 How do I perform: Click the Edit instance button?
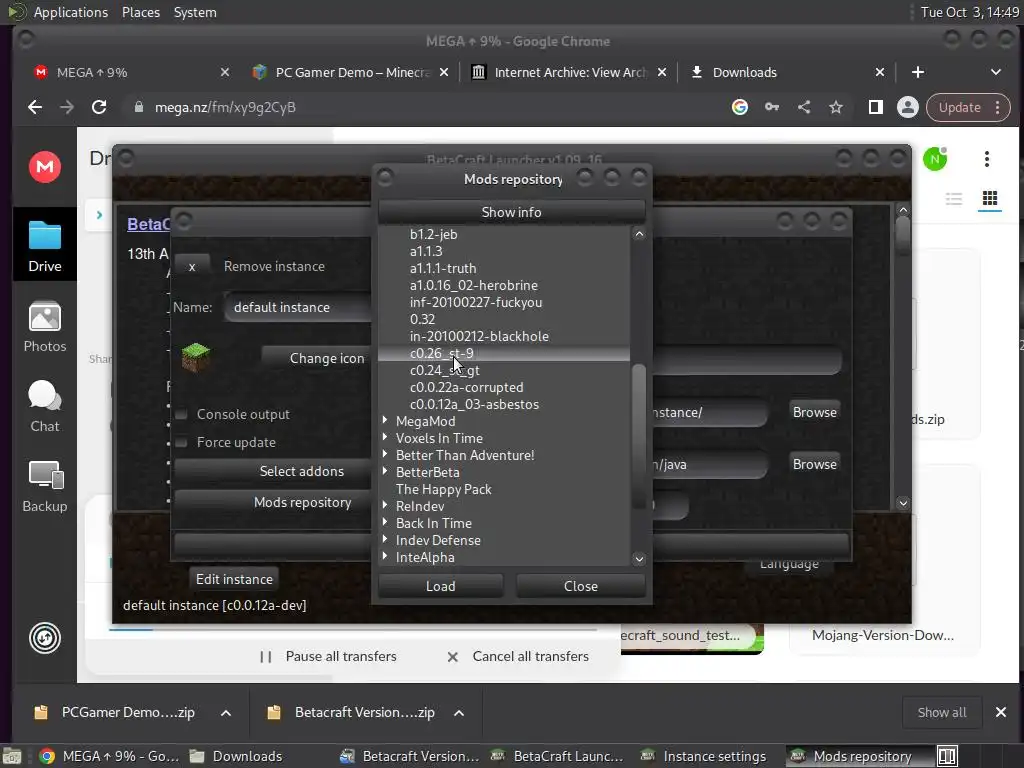234,579
